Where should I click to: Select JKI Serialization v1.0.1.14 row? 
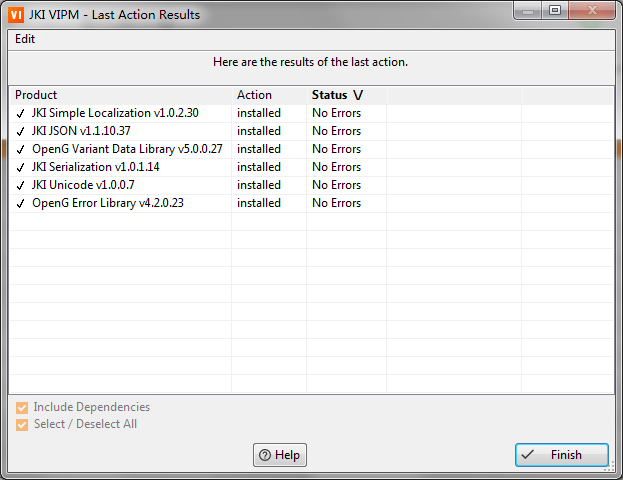point(312,167)
